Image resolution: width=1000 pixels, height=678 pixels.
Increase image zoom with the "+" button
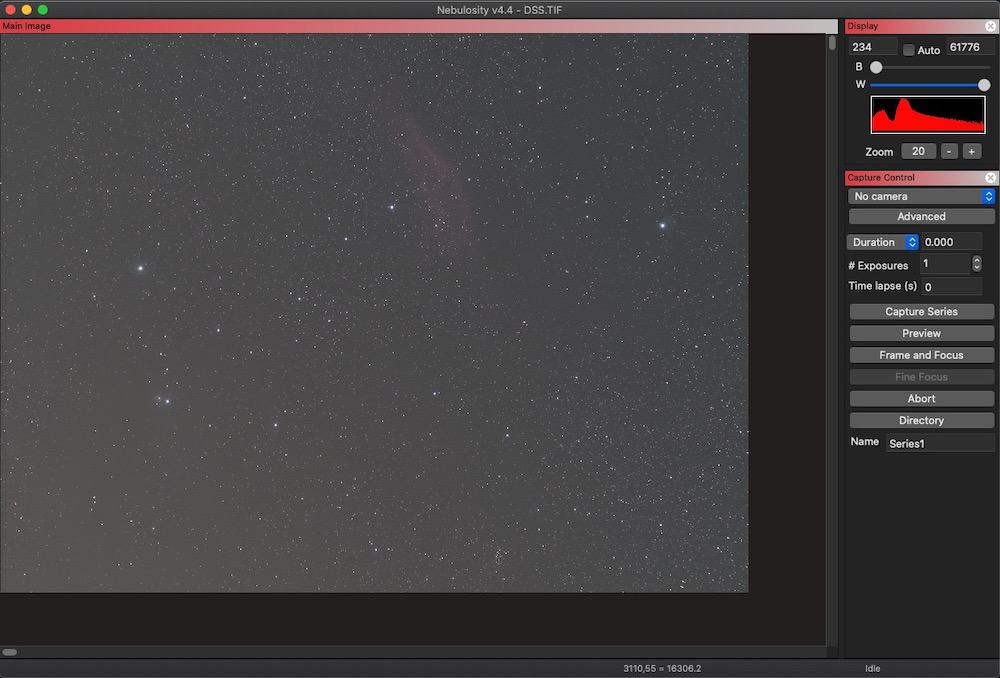pyautogui.click(x=971, y=151)
